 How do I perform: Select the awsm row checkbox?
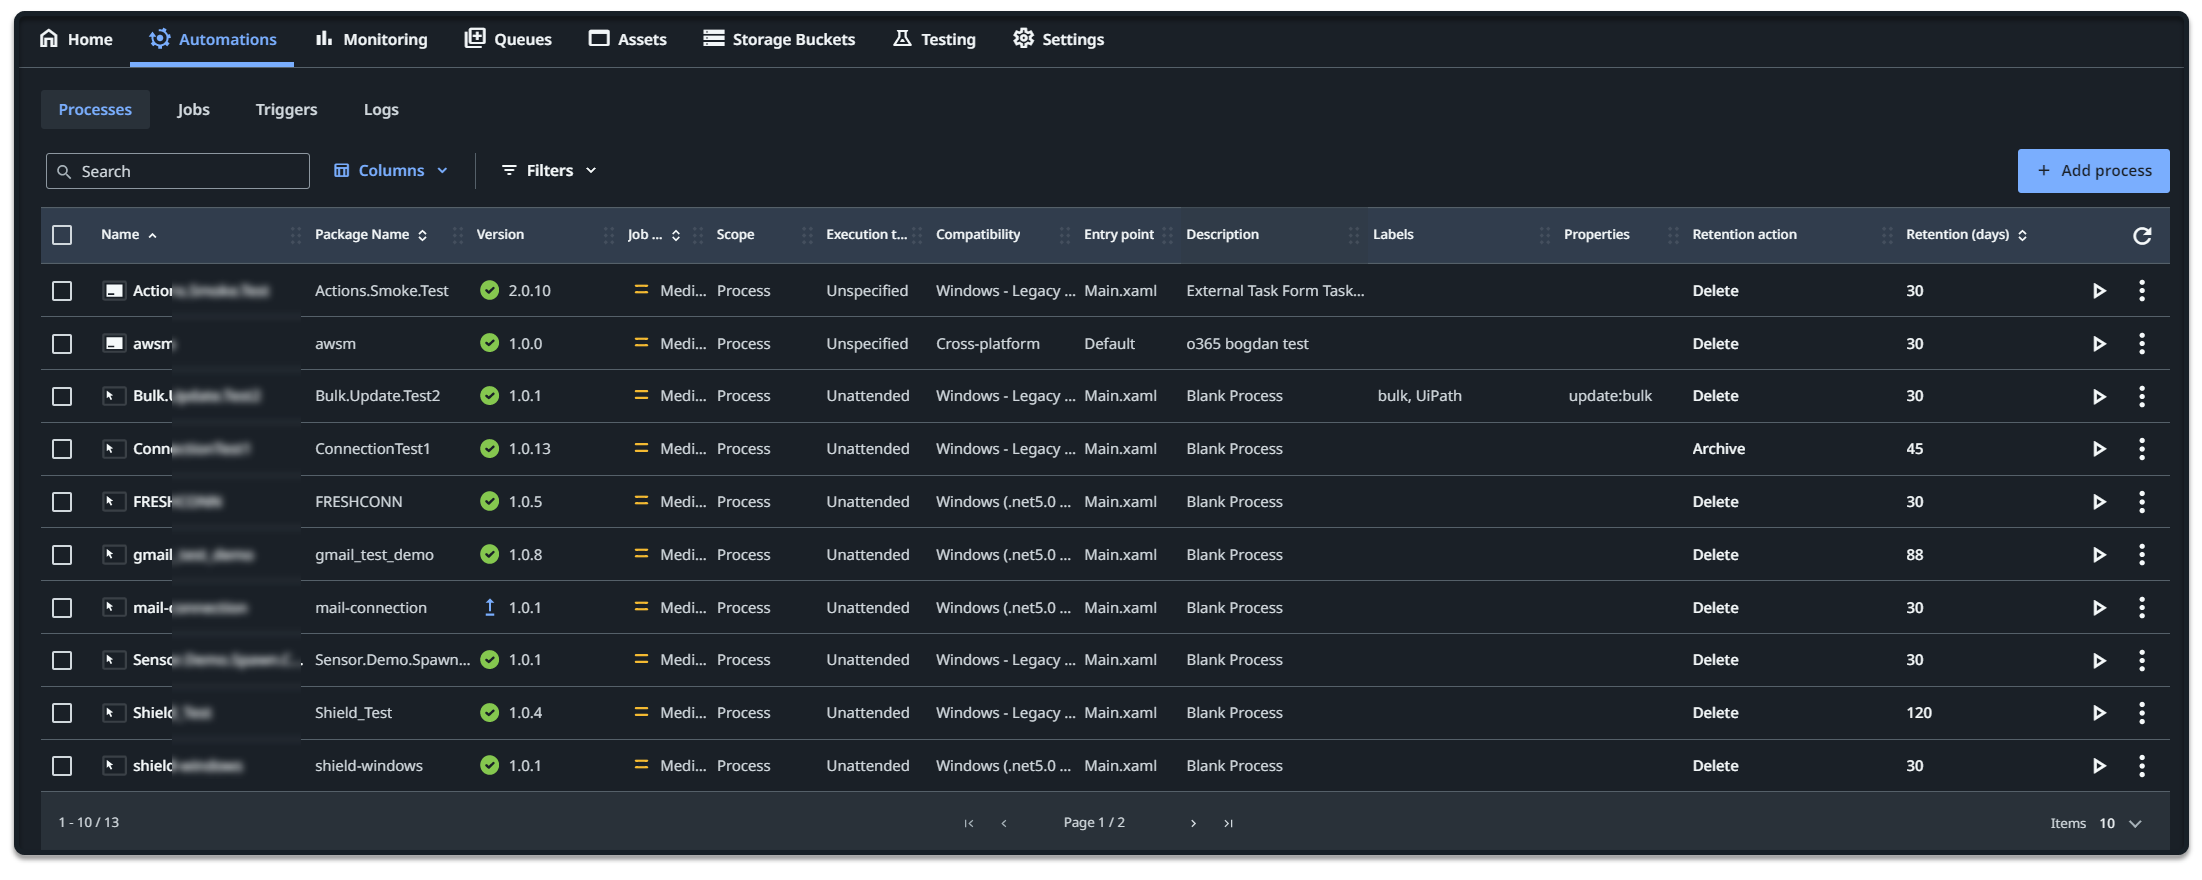click(62, 344)
